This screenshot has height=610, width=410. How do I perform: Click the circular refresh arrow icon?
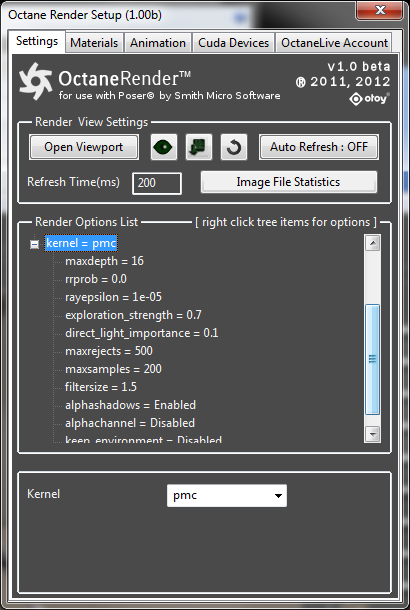tap(234, 147)
